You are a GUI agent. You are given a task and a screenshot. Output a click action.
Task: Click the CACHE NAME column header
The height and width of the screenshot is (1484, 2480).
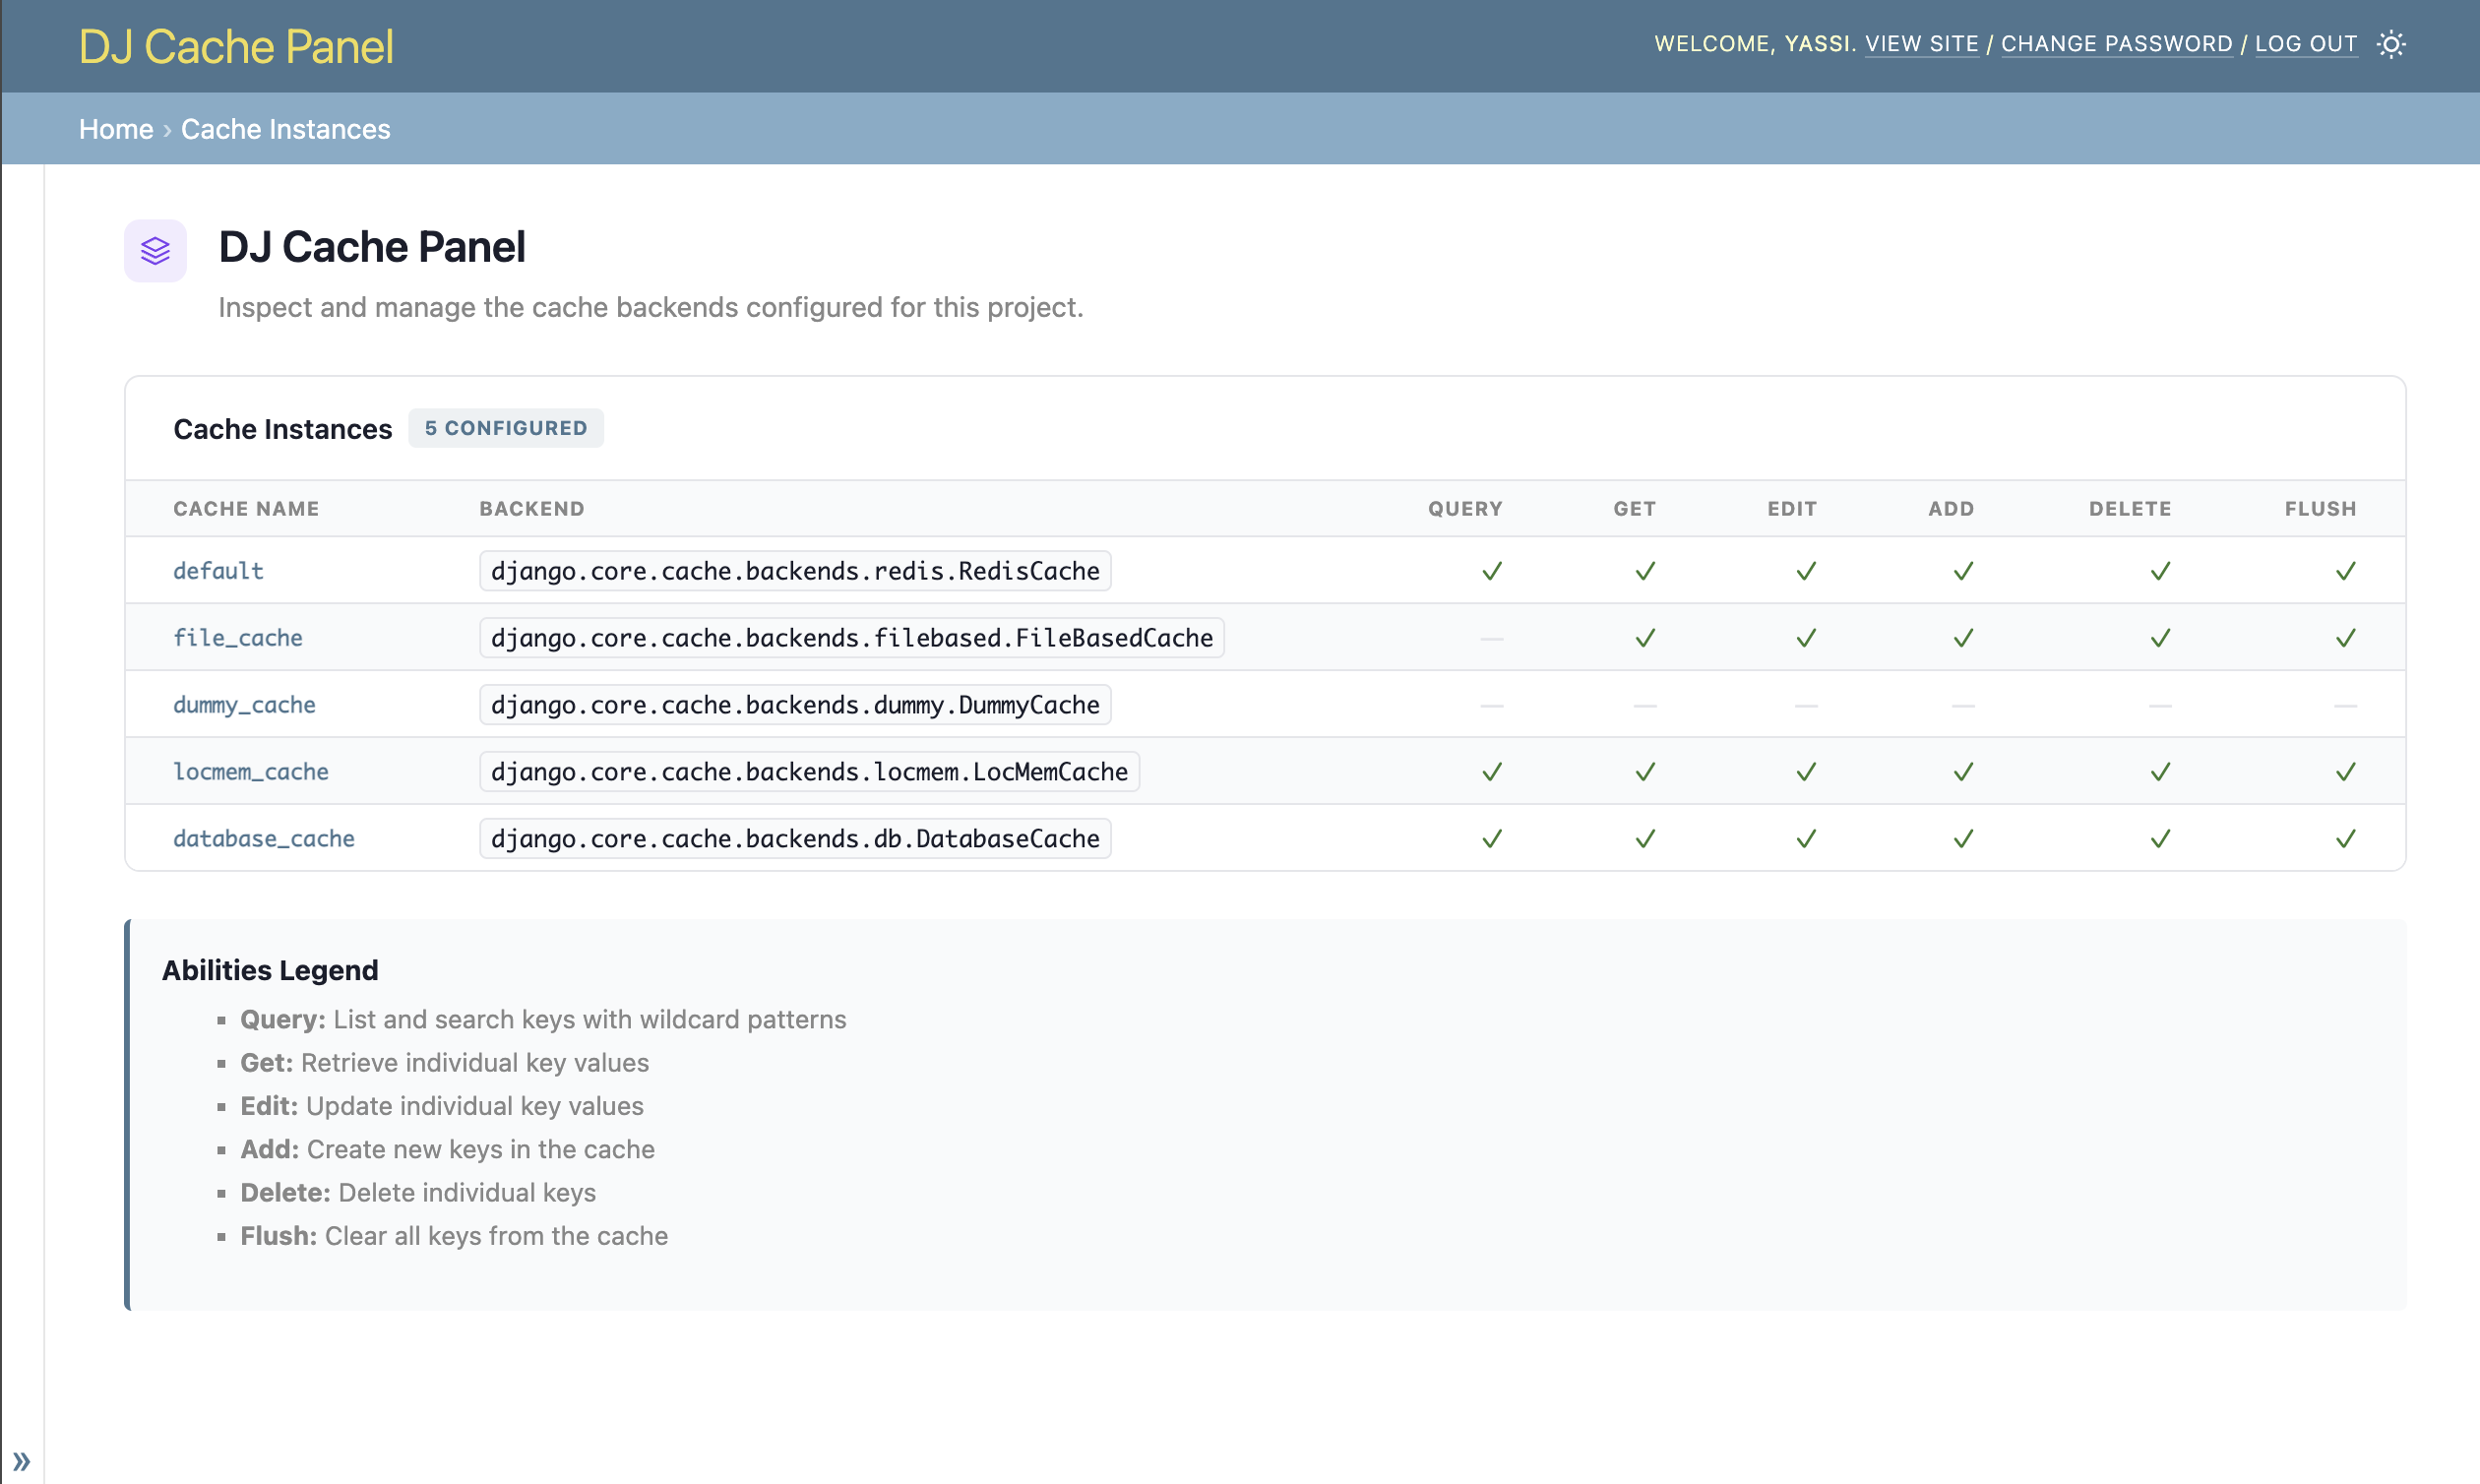click(246, 509)
